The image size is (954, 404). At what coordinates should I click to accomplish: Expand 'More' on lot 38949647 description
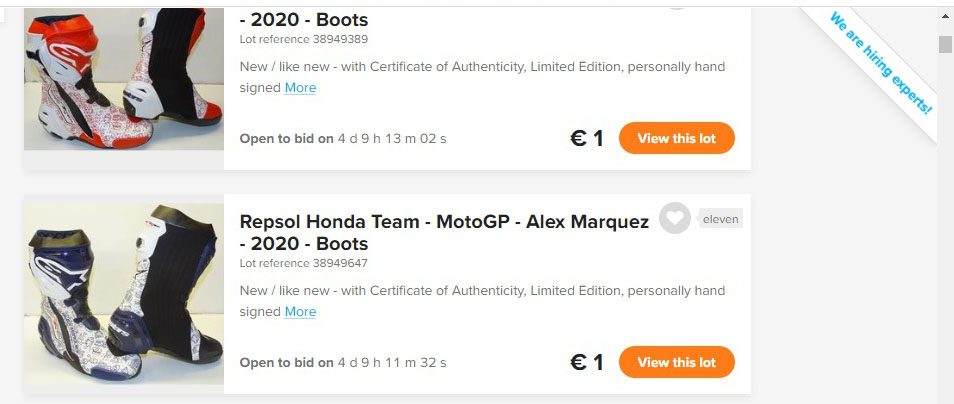click(x=300, y=312)
